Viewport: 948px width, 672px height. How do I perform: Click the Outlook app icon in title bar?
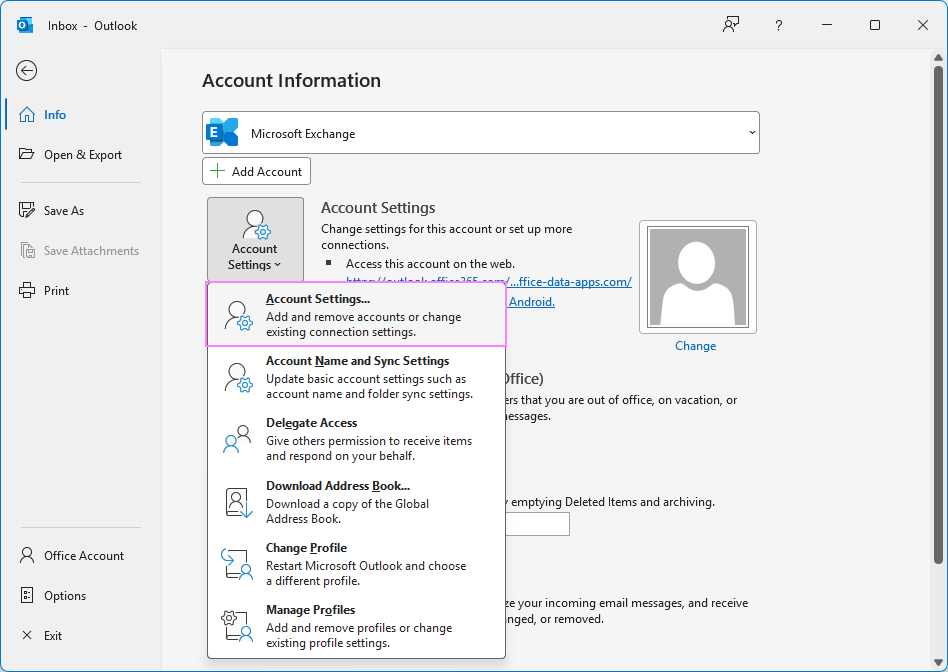point(25,25)
